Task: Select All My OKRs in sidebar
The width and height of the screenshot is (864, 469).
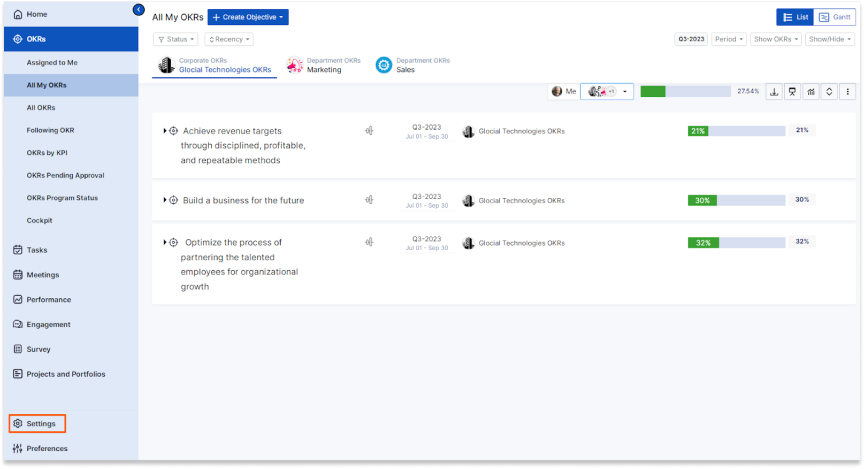Action: tap(71, 85)
